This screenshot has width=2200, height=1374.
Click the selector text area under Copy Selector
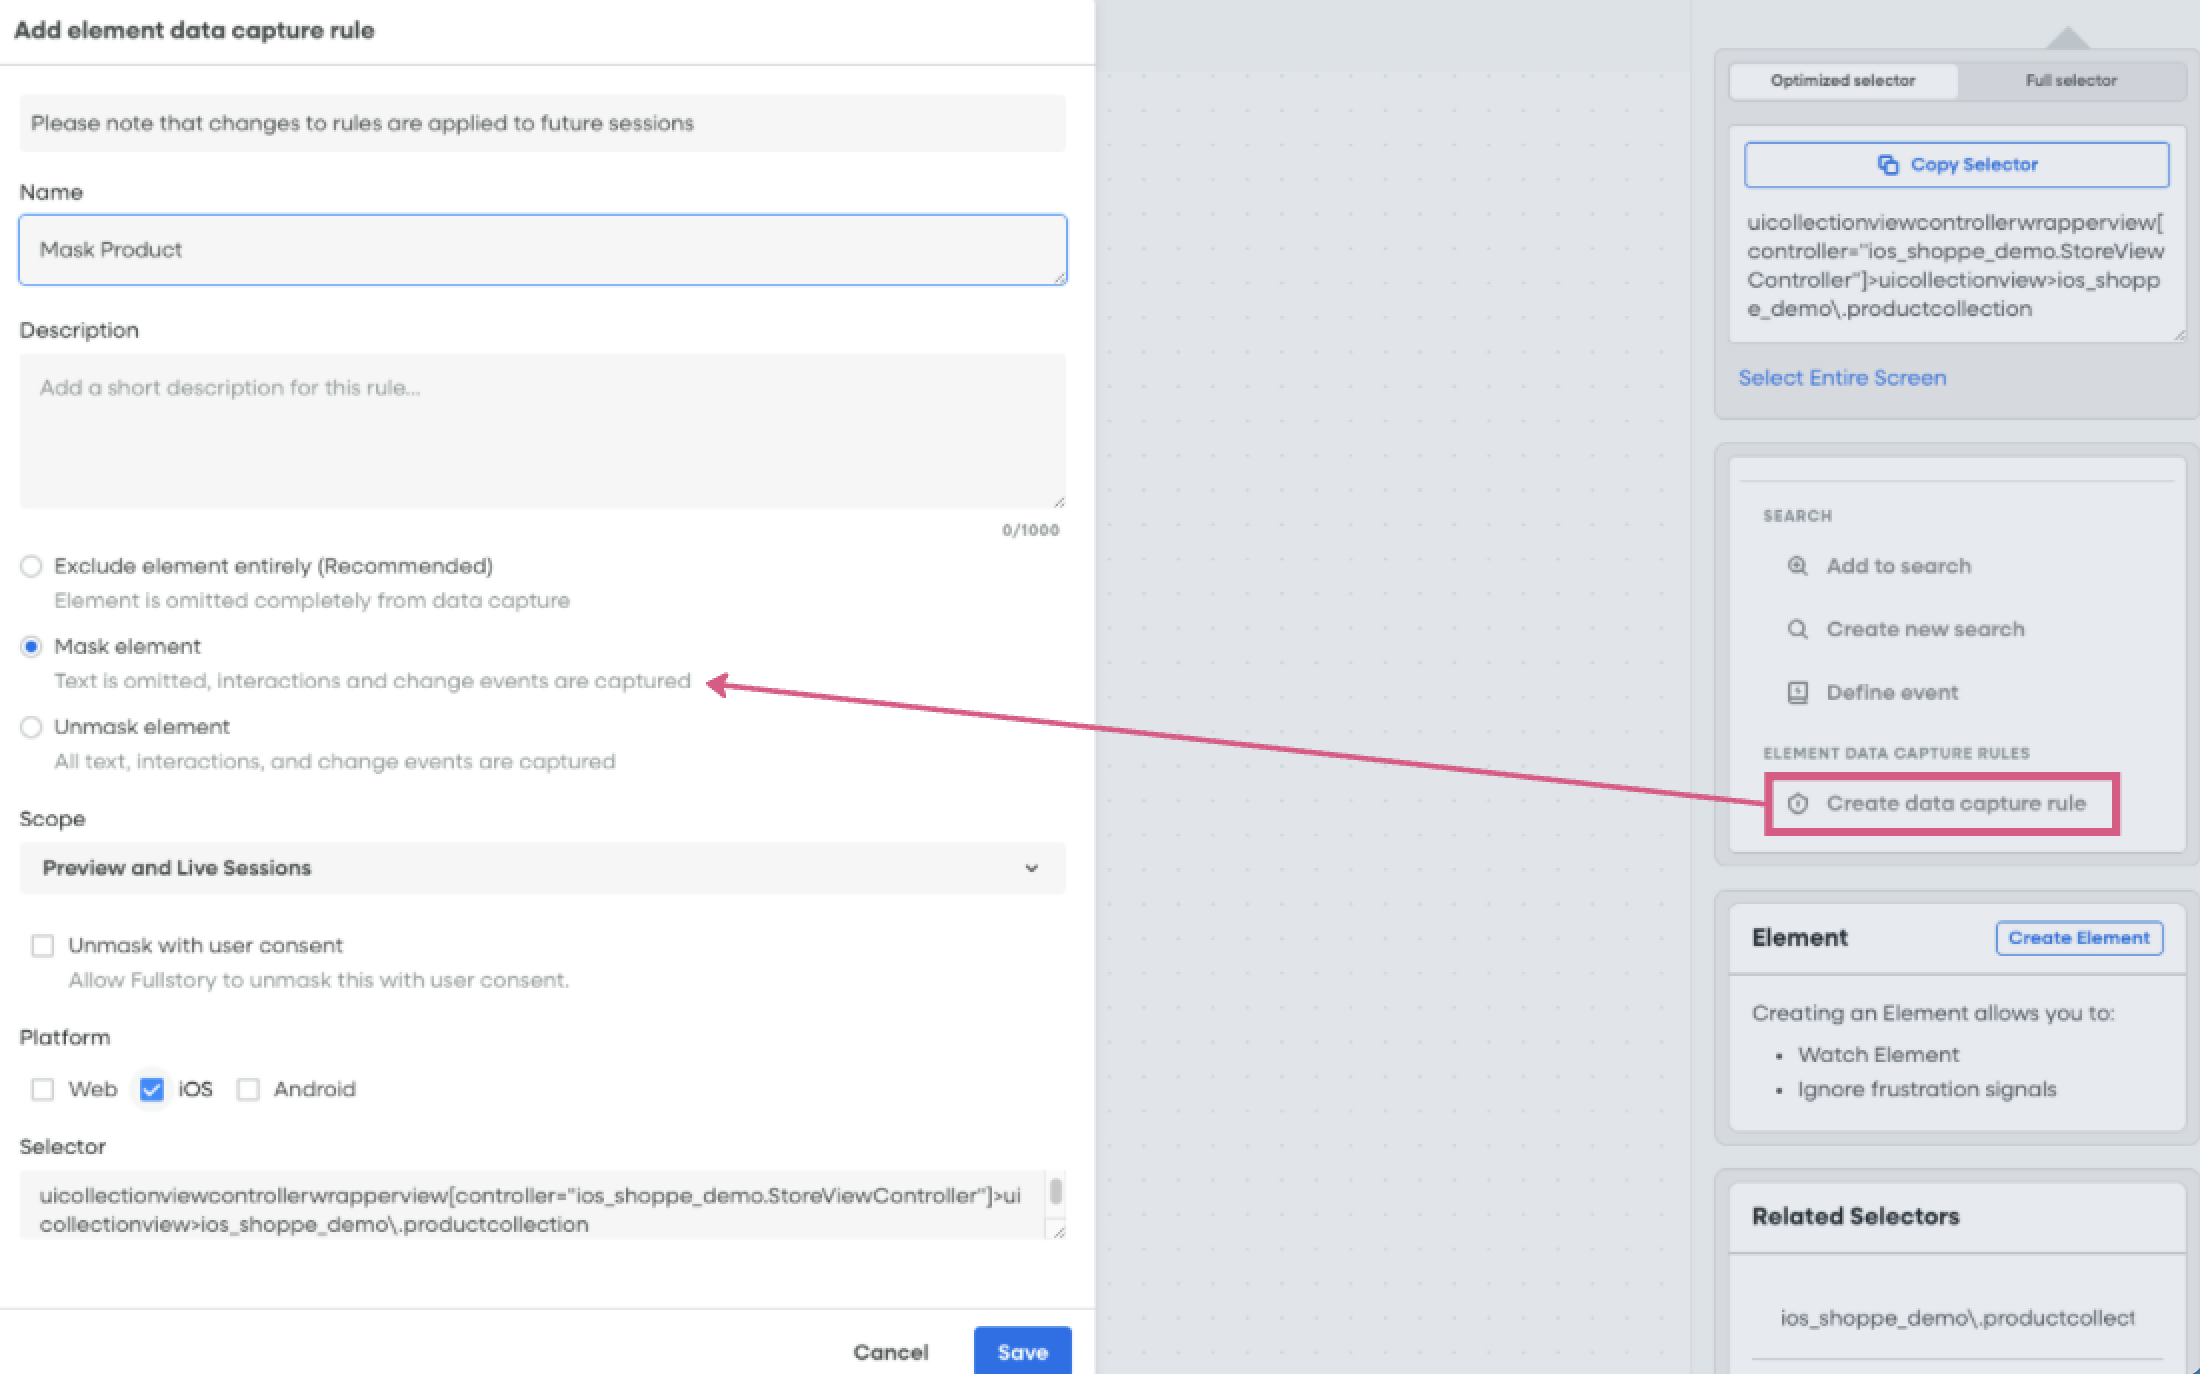click(1957, 266)
